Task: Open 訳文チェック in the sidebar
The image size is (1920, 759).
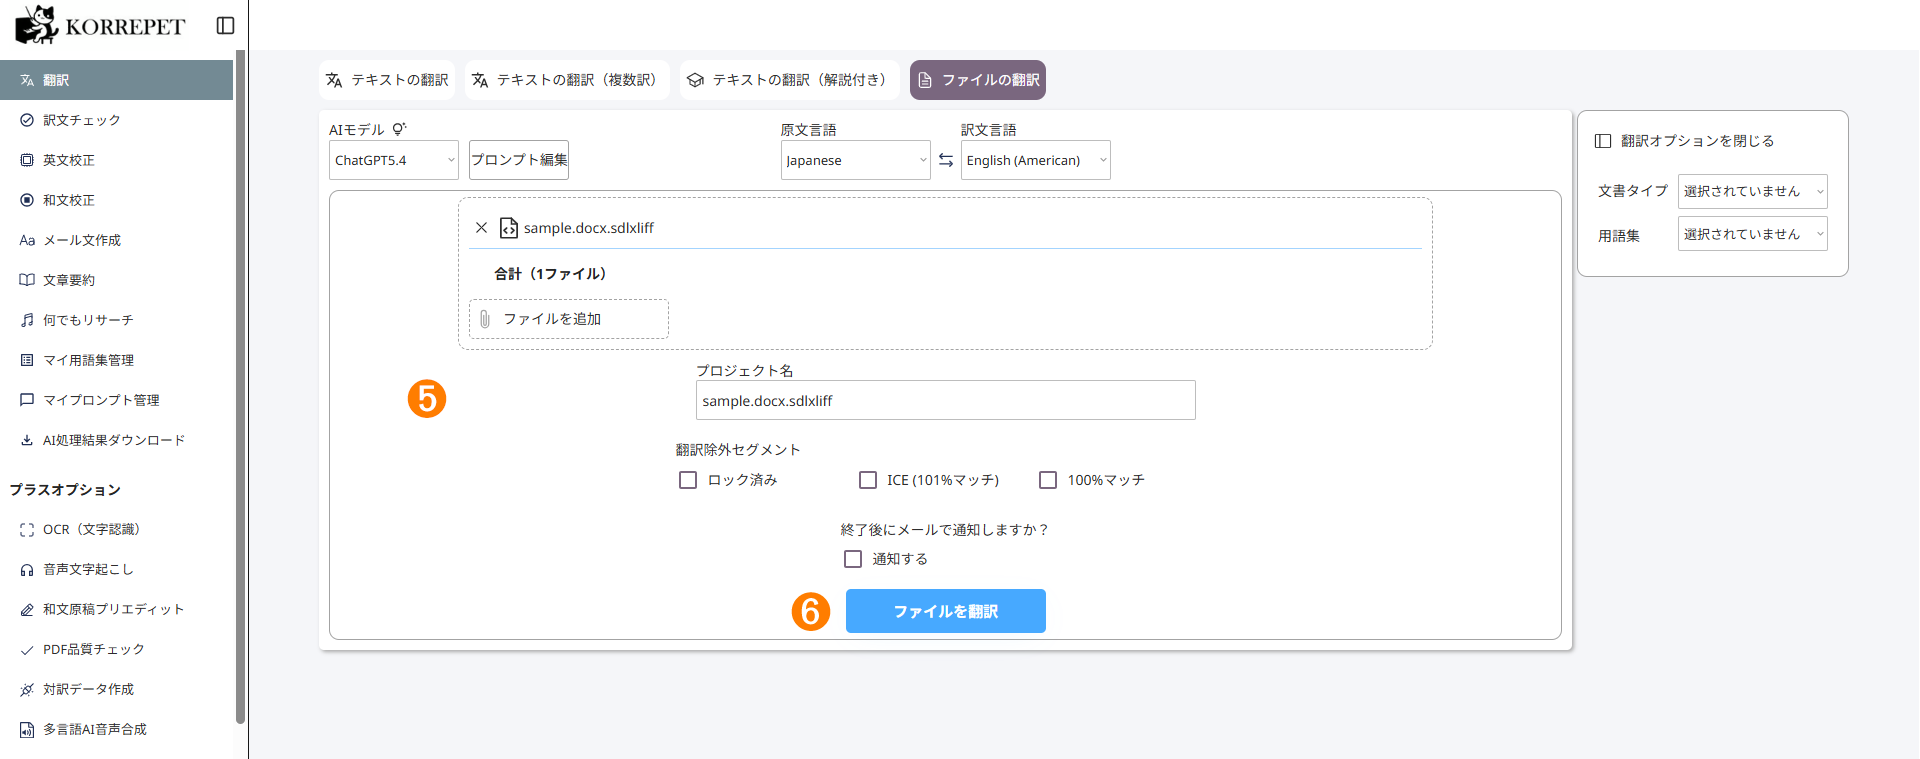Action: point(116,120)
